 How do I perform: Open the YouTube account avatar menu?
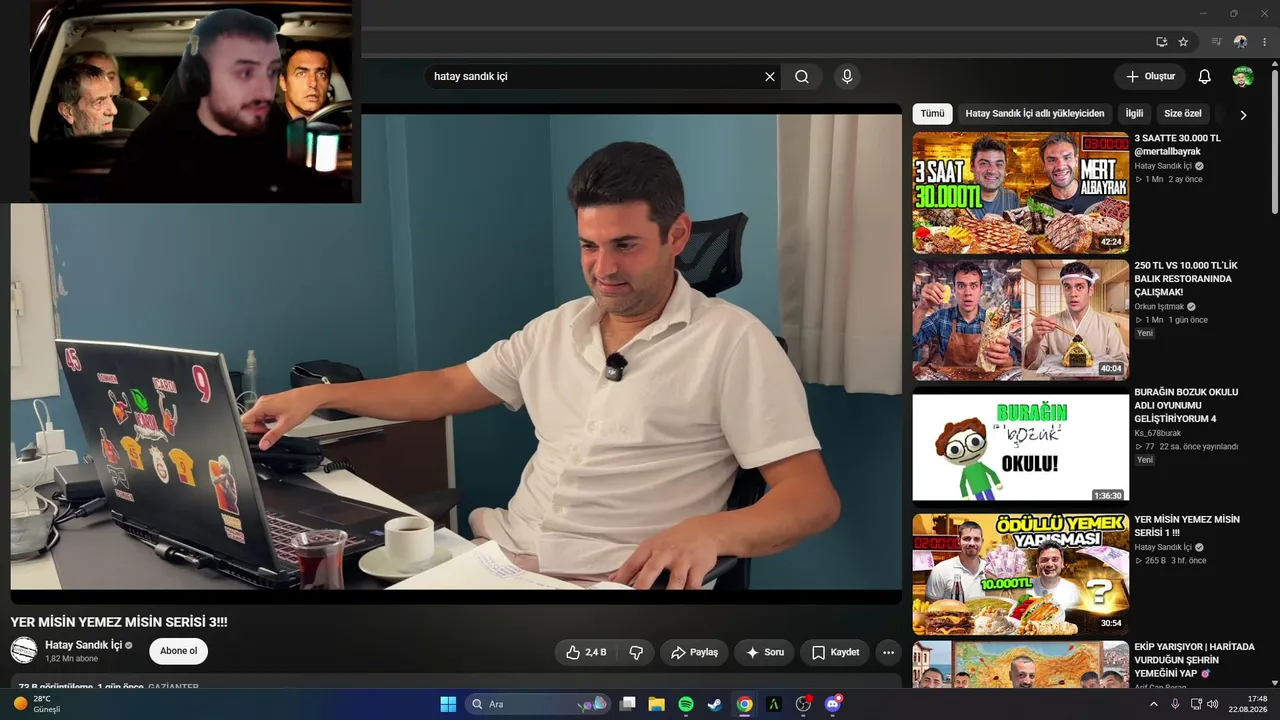tap(1243, 77)
